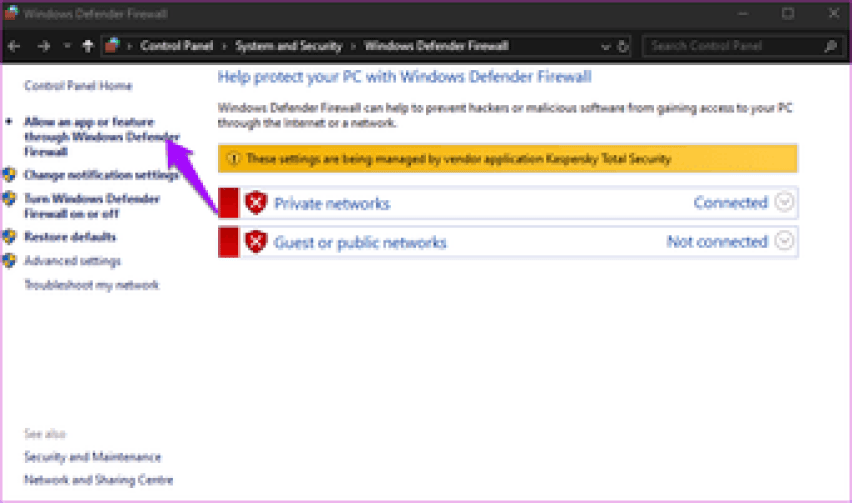Click the yellow Kaspersky managed settings banner

click(x=508, y=158)
